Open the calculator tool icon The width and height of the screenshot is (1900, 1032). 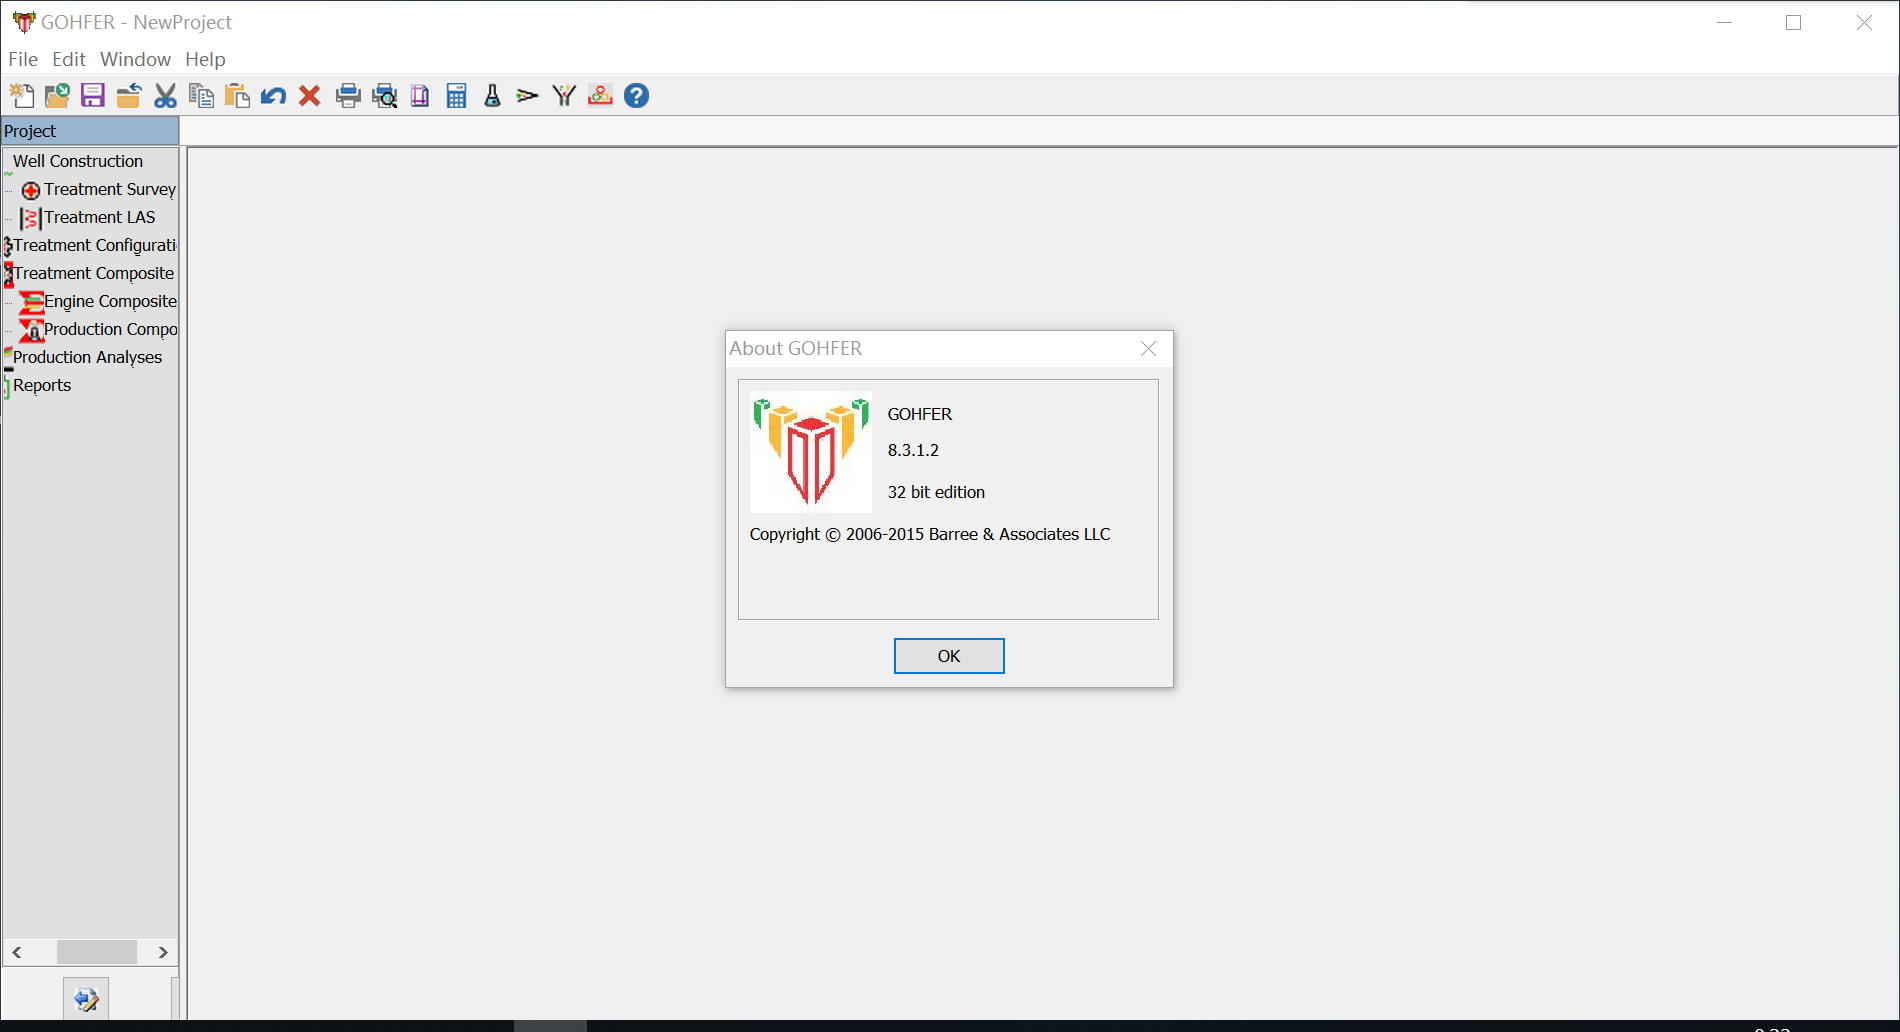[456, 96]
